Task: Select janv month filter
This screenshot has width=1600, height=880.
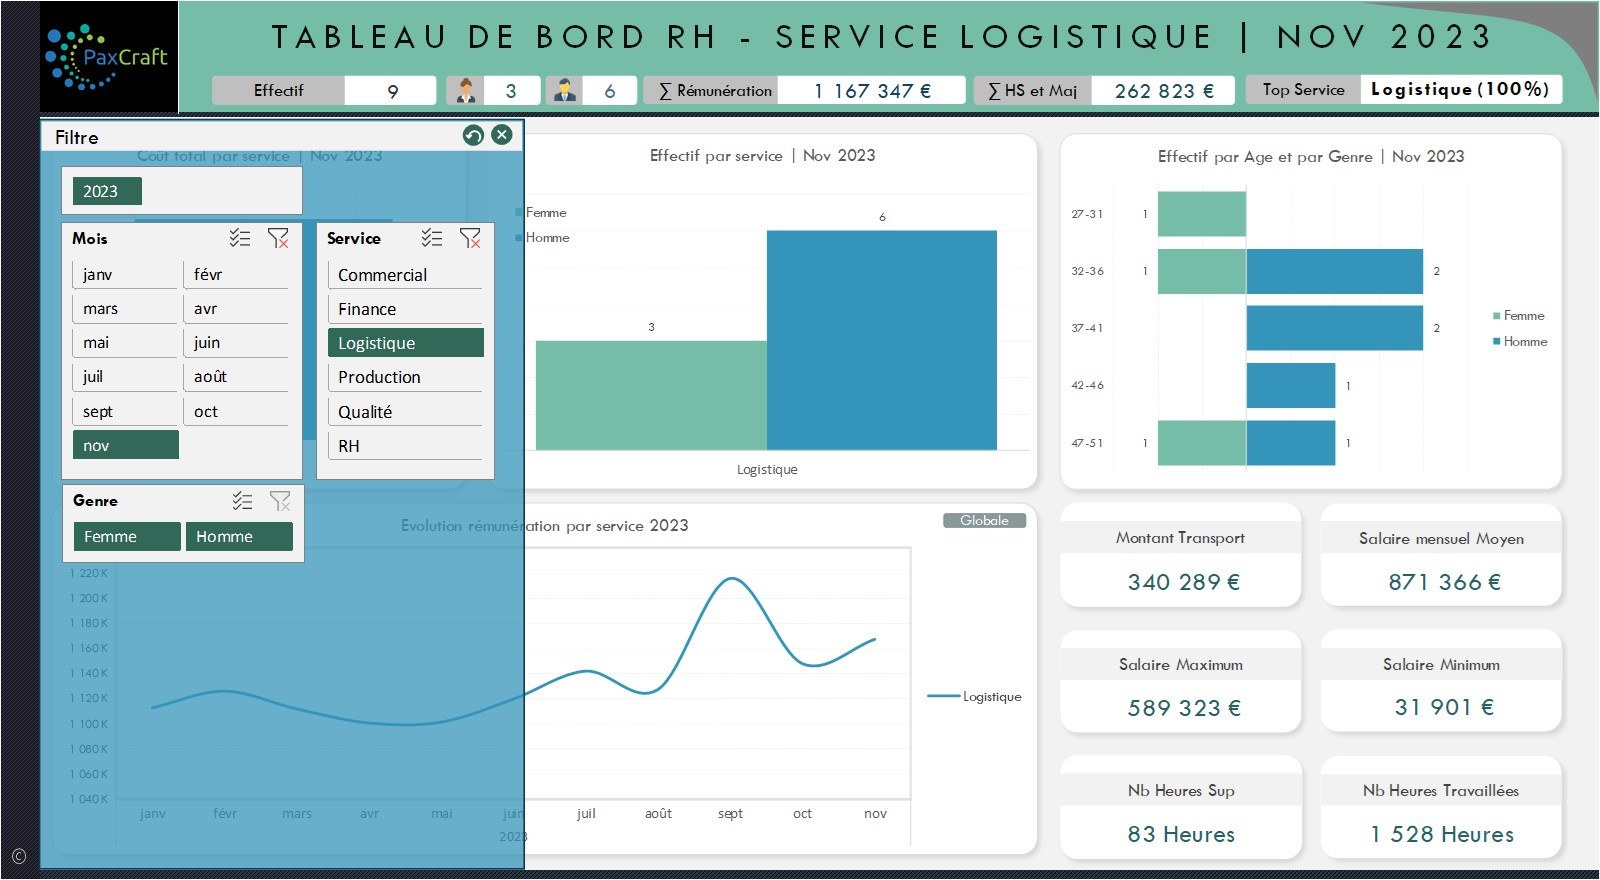Action: click(x=124, y=274)
